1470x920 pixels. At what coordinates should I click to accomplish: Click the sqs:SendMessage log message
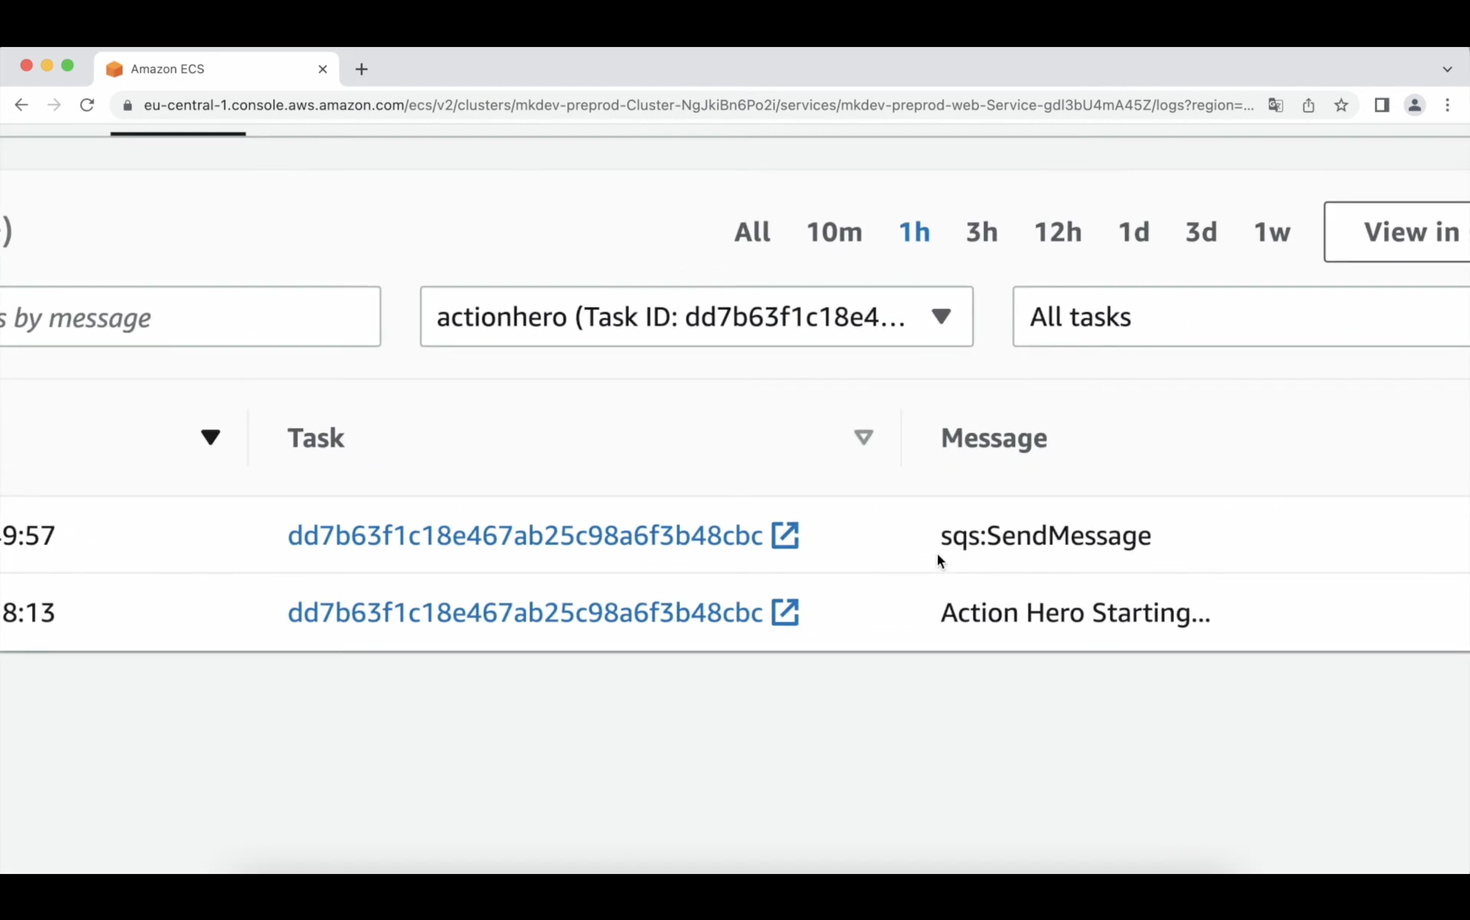(x=1045, y=535)
